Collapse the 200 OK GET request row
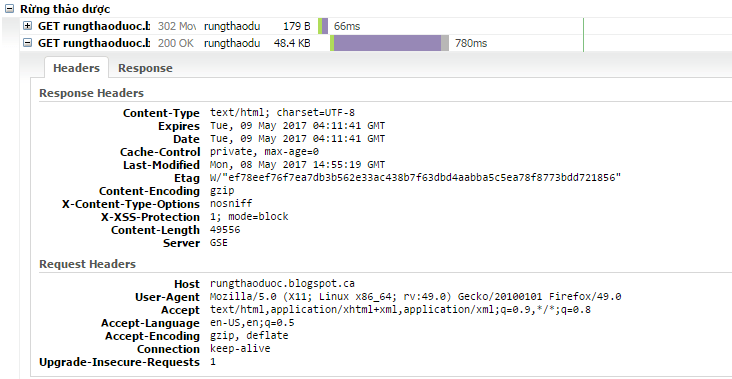Screen dimensions: 732x379 click(x=28, y=43)
